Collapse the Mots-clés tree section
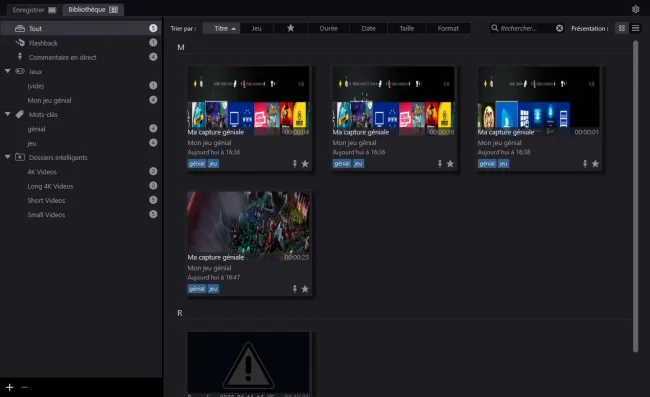The image size is (650, 397). 7,114
